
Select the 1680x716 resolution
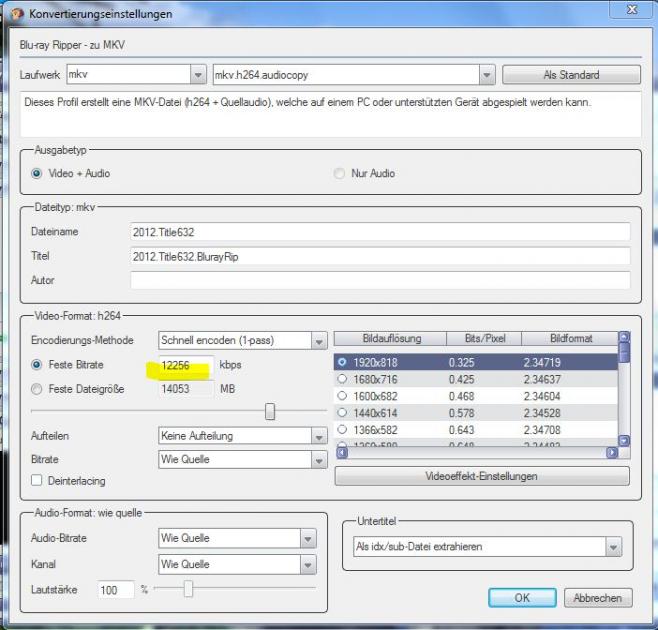342,379
